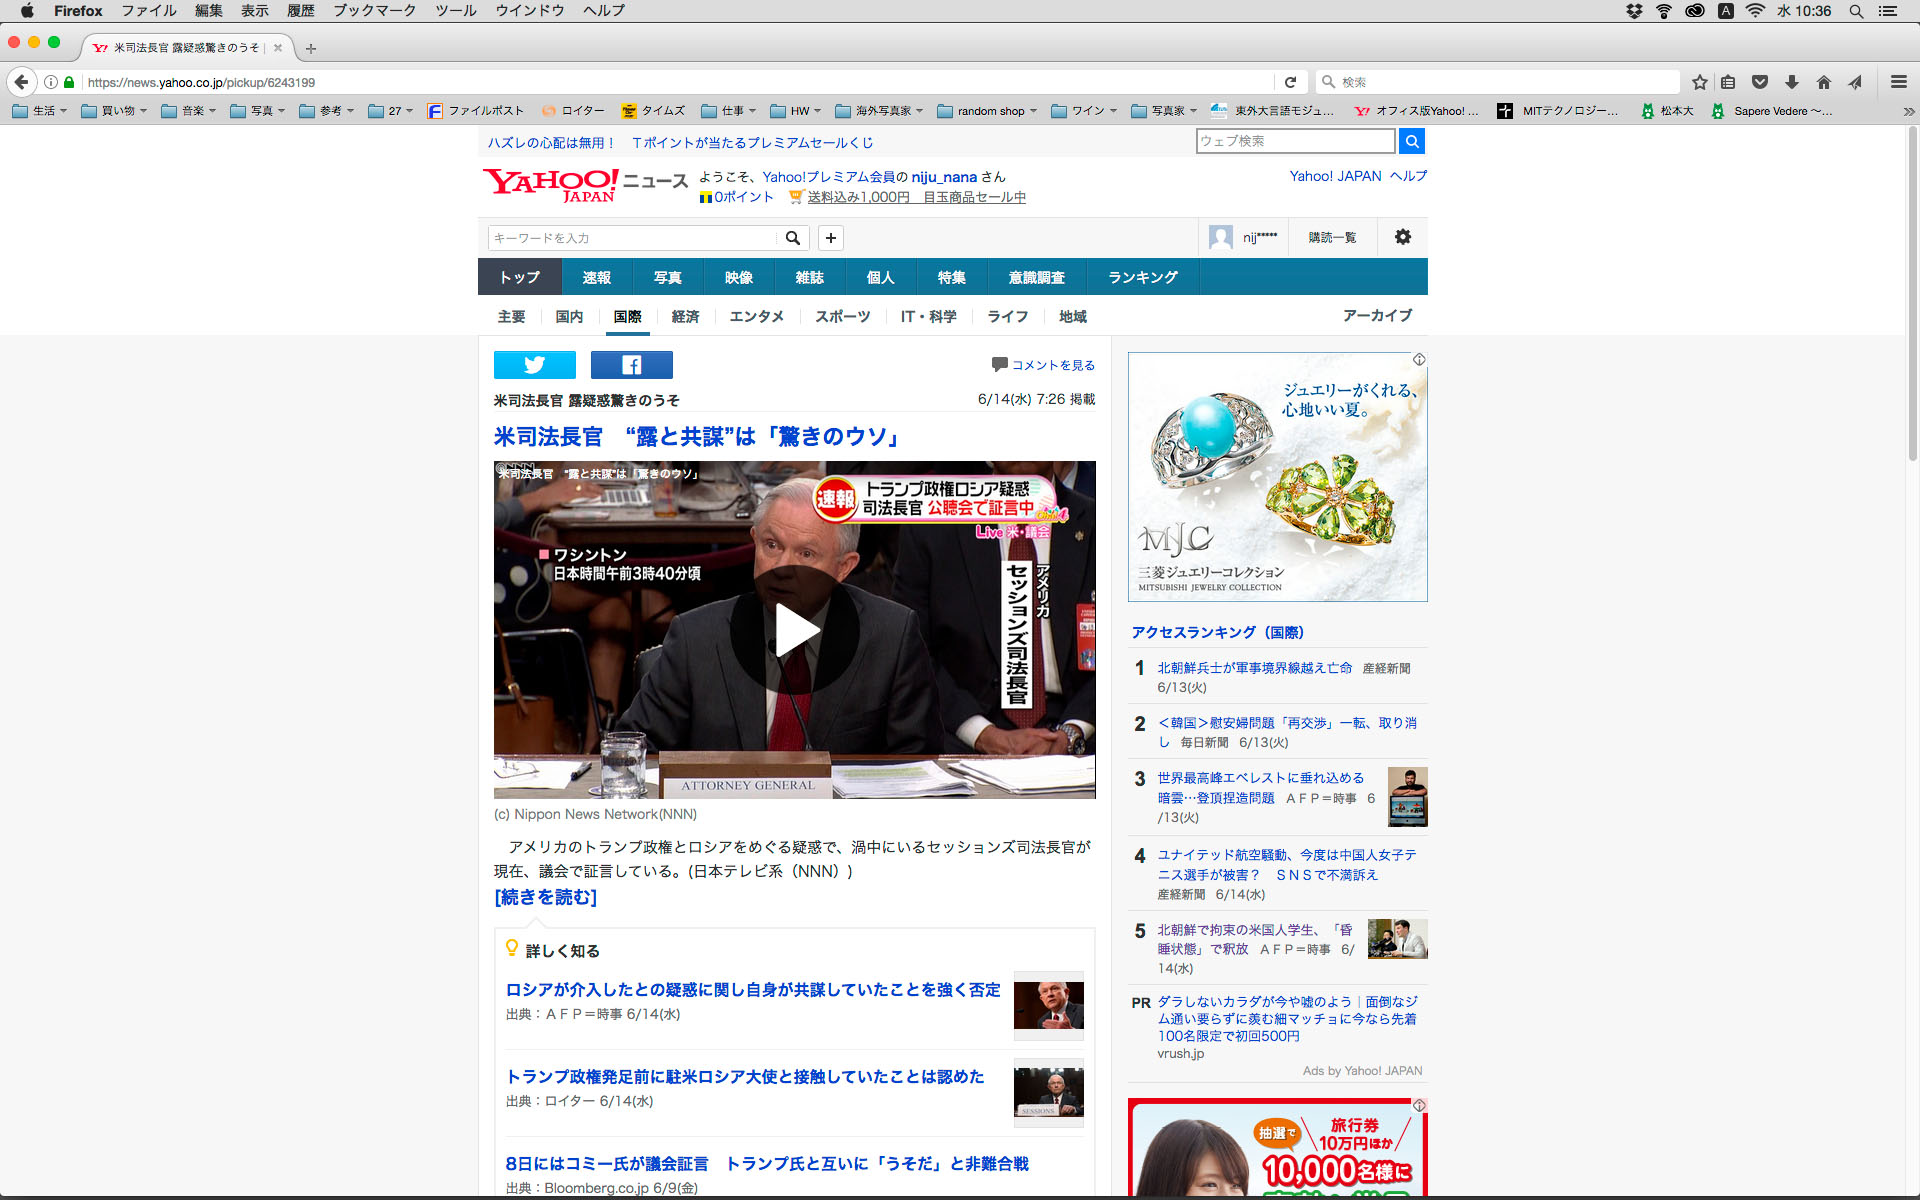Click the 続きを読む link
Screen dimensions: 1920x1200
click(546, 897)
